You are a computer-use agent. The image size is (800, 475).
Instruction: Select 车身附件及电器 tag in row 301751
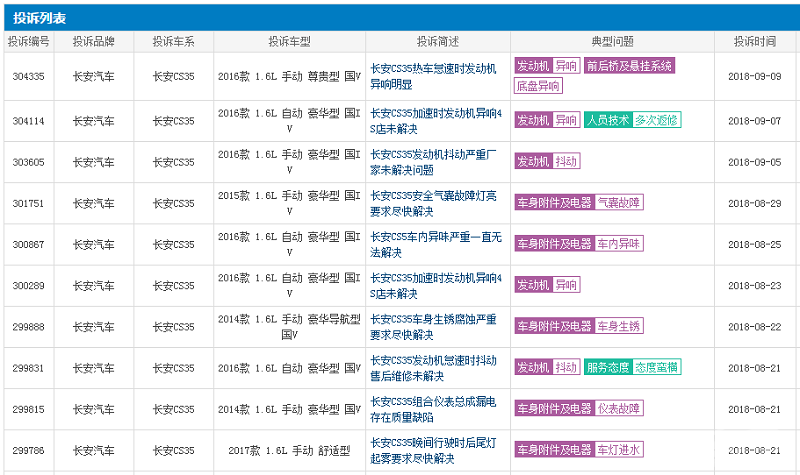[x=554, y=203]
